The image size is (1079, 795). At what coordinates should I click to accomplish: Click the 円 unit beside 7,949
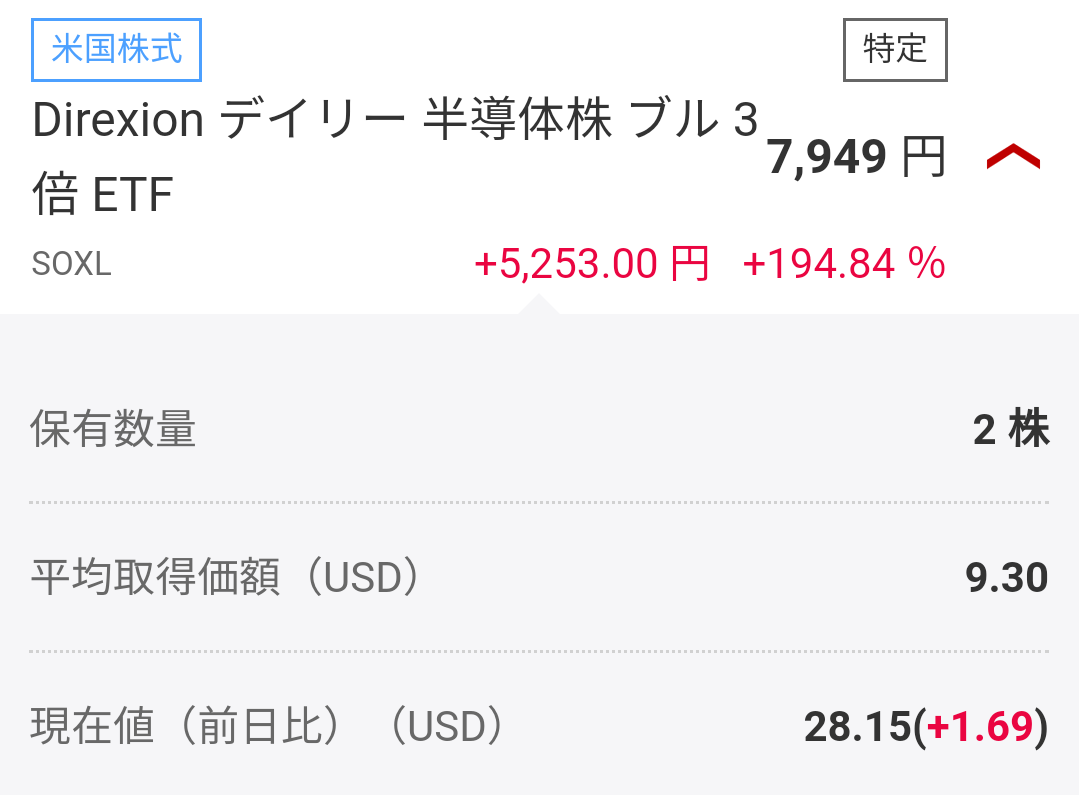click(923, 158)
